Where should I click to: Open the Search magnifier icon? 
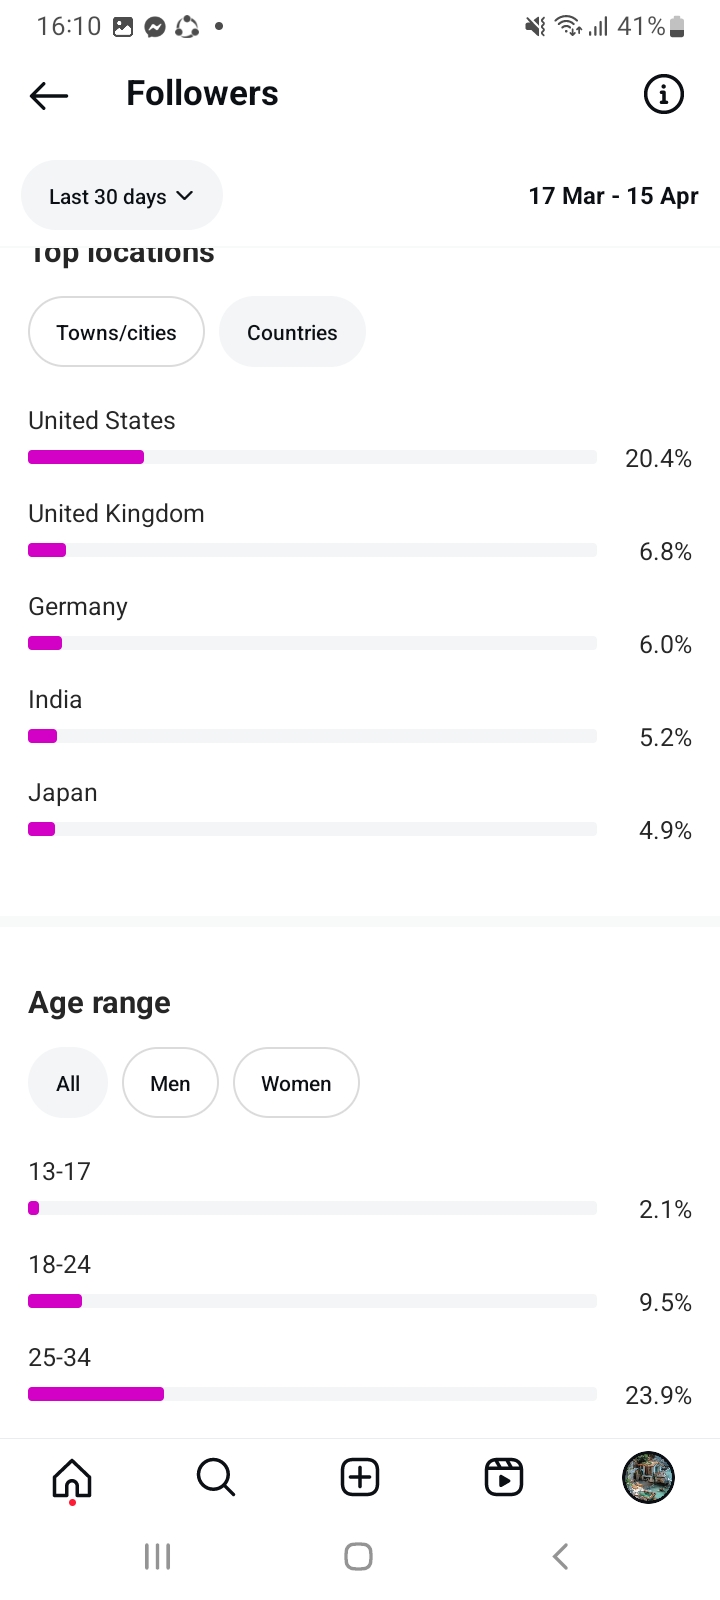coord(215,1477)
